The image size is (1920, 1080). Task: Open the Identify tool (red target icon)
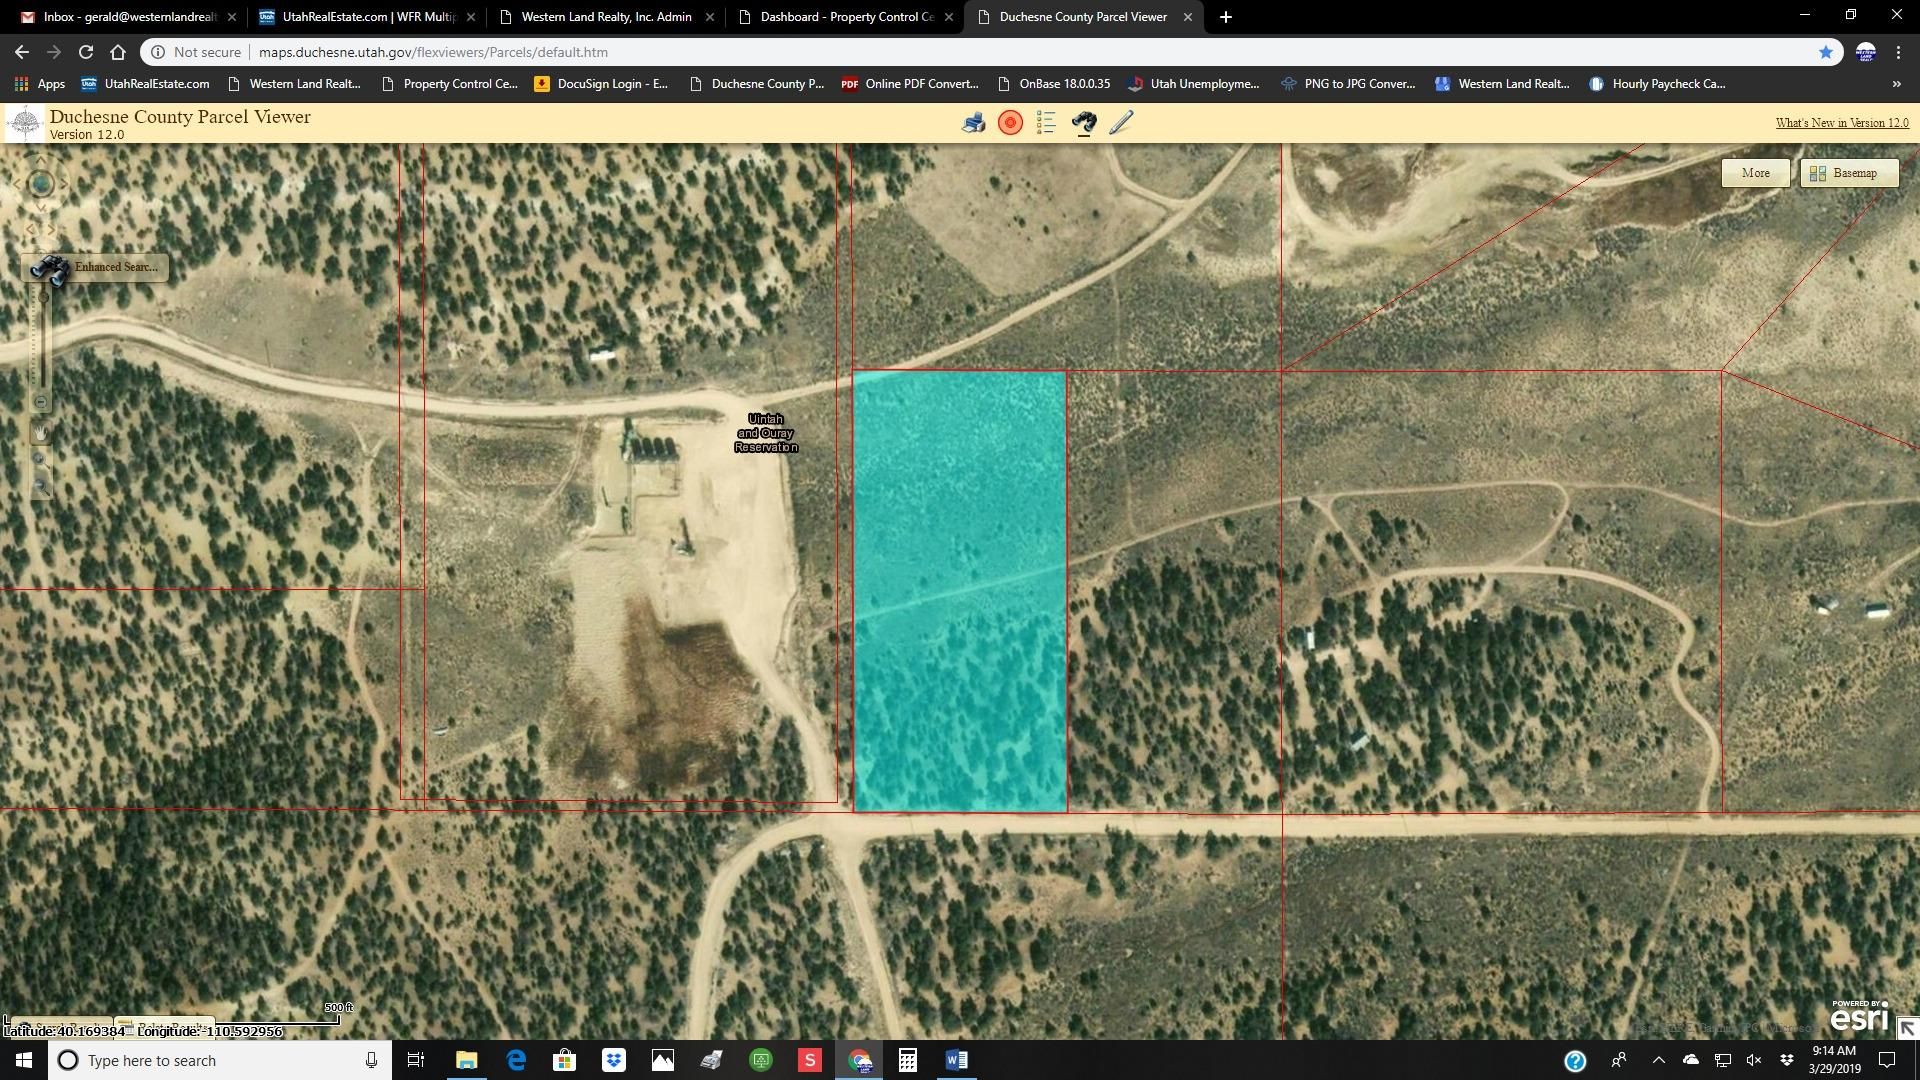pos(1010,122)
